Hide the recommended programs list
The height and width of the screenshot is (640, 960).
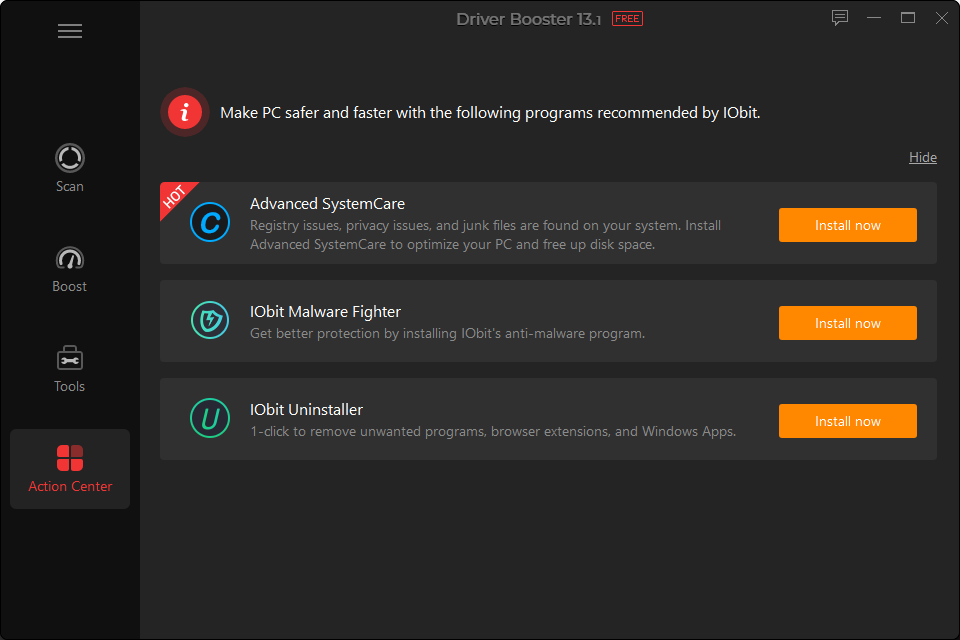coord(922,157)
